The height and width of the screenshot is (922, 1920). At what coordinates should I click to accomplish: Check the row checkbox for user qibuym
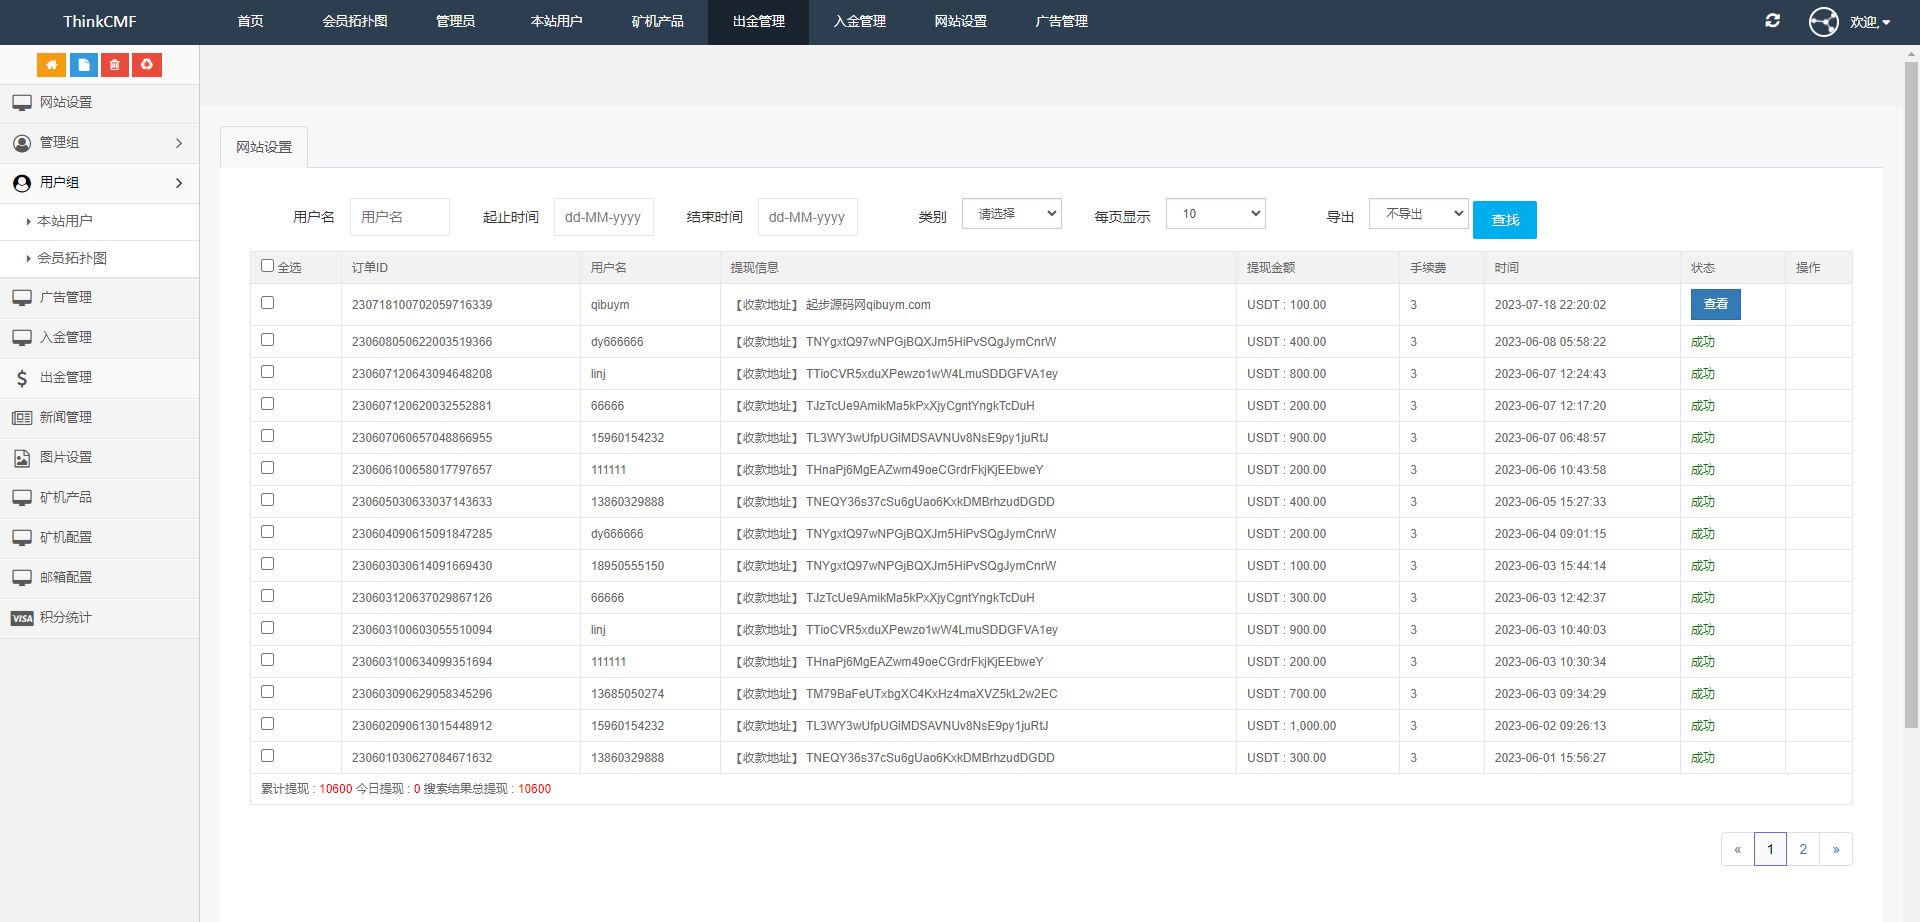point(267,303)
